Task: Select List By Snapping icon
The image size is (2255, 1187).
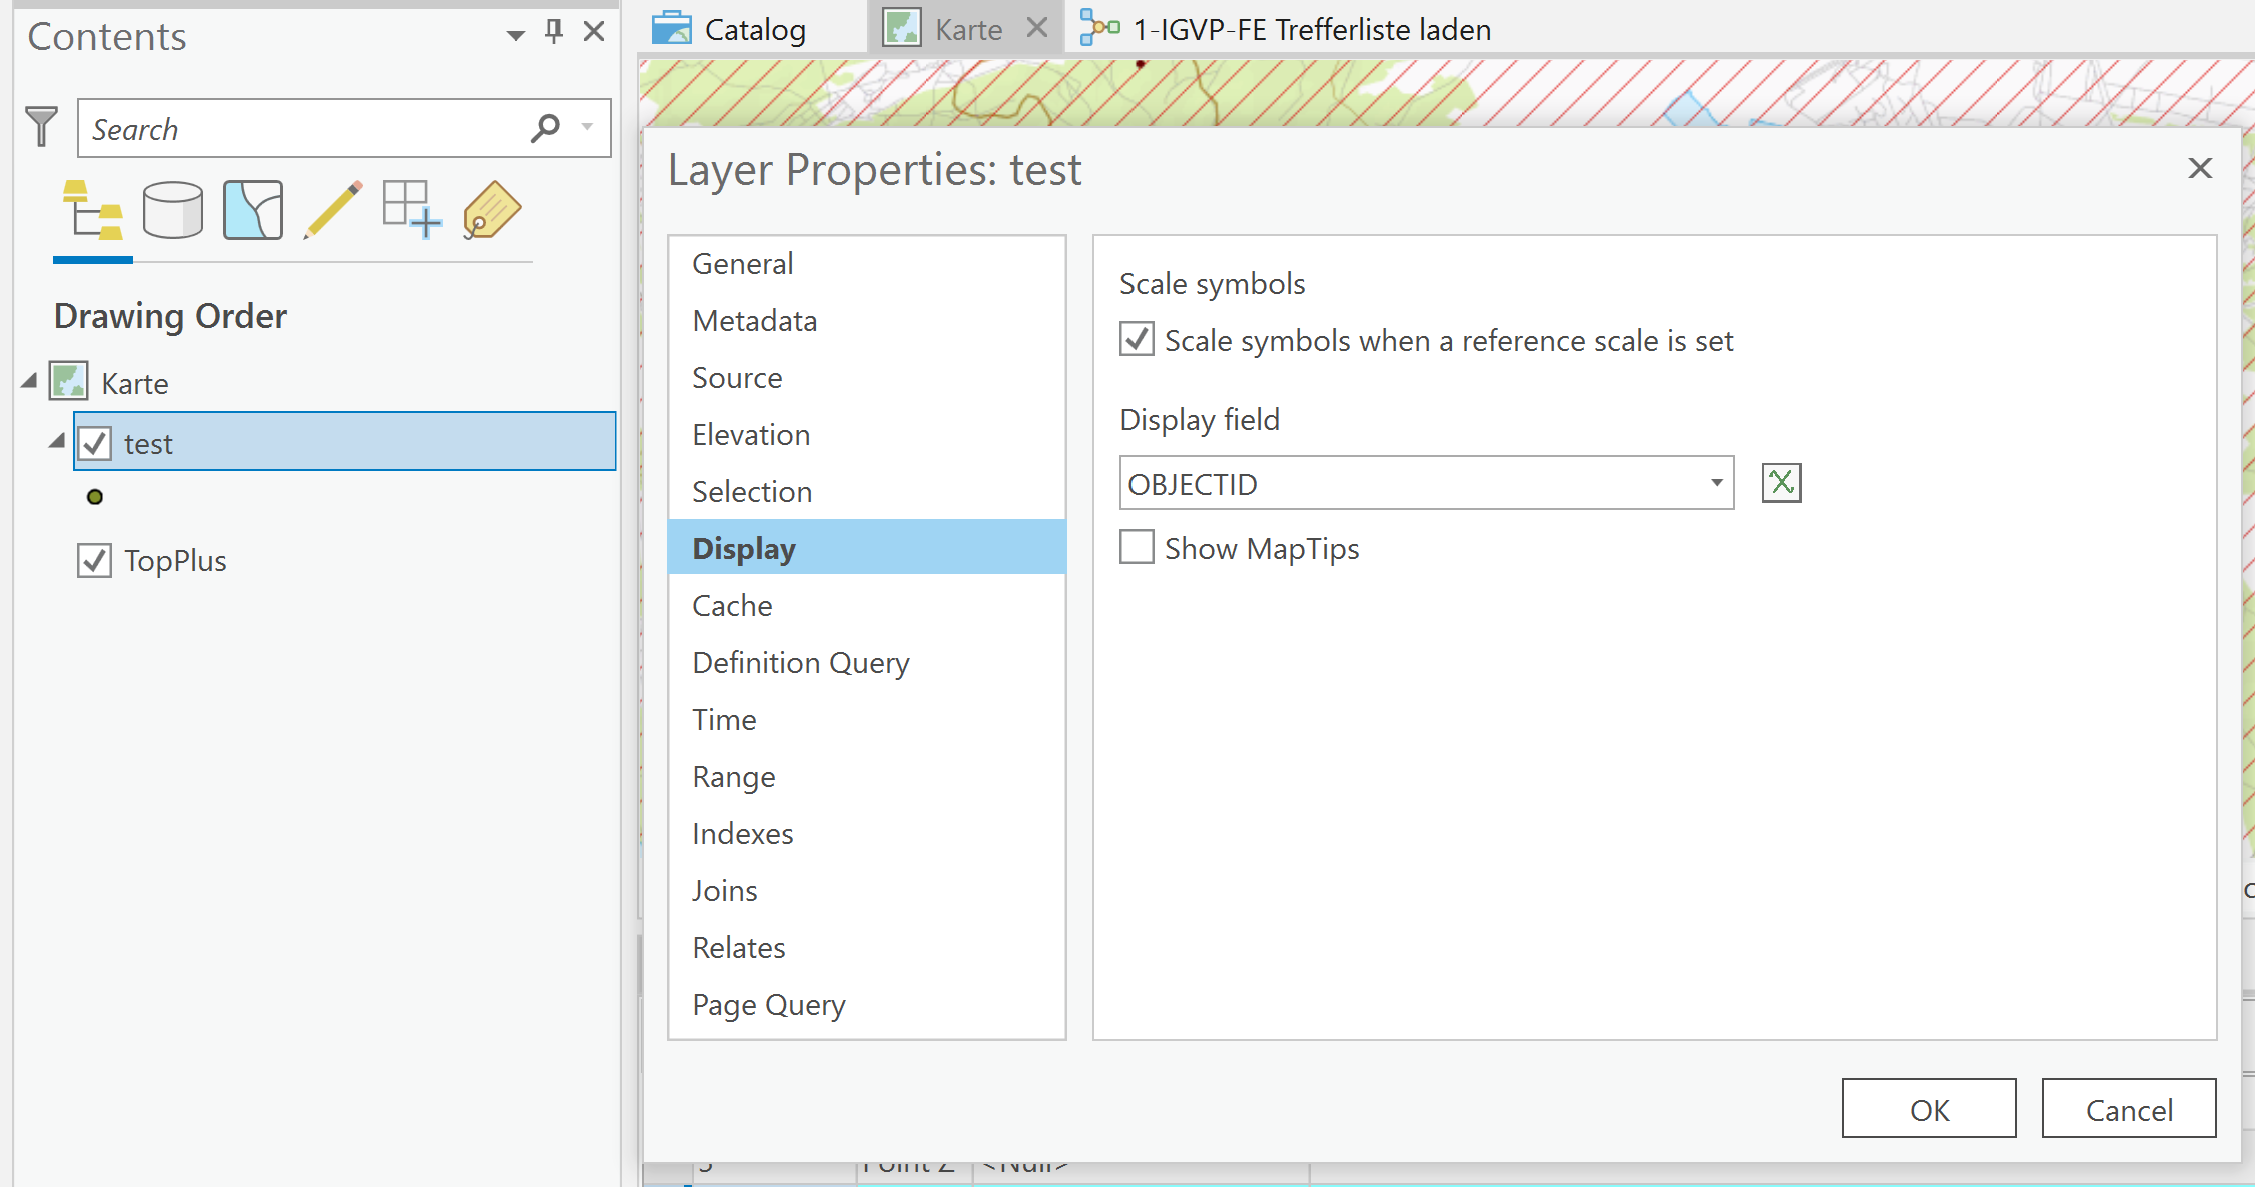Action: pos(411,210)
